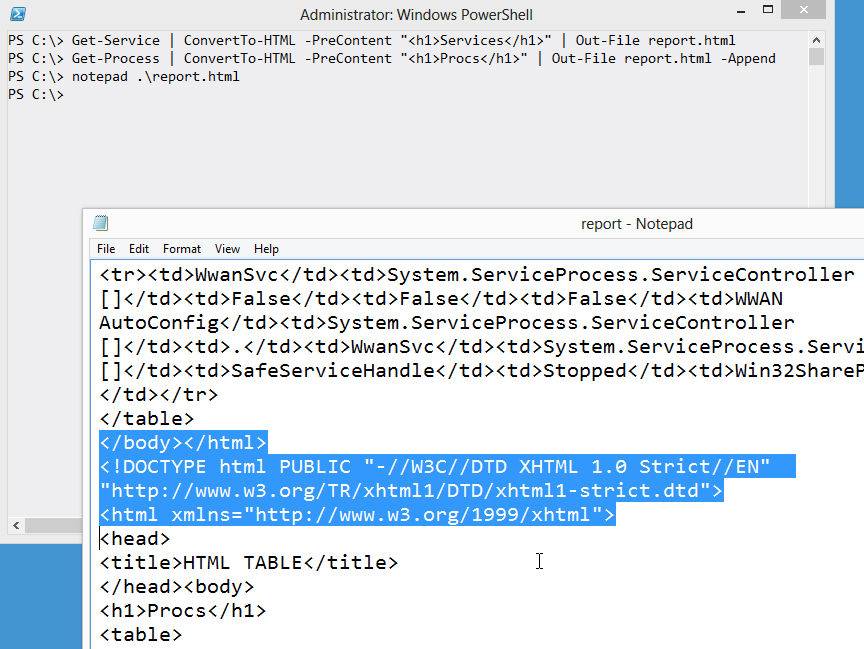
Task: Click the <title>HTML TABLE</title> line
Action: (x=248, y=563)
